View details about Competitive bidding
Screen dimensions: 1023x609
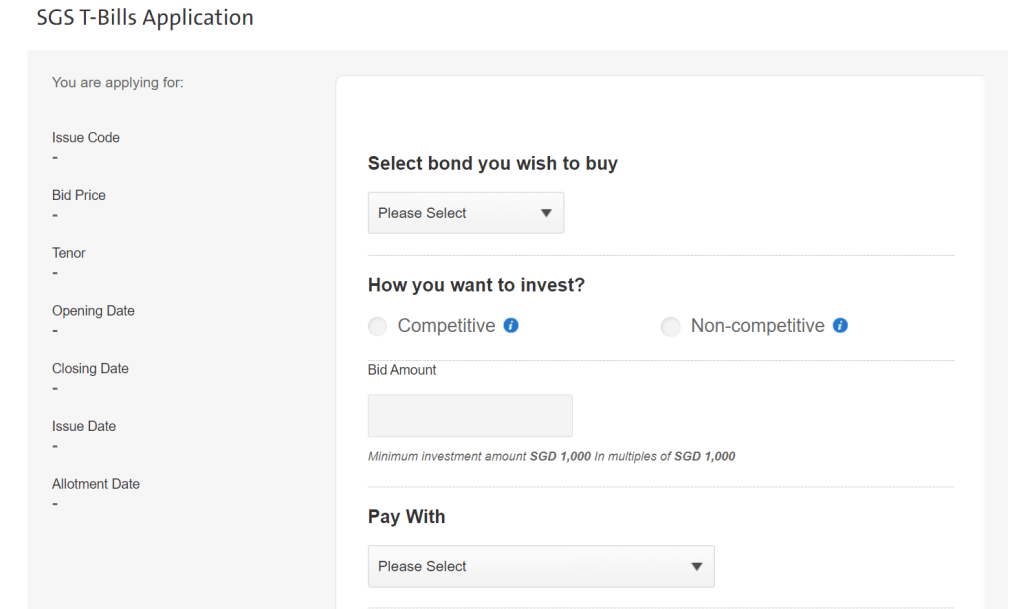click(x=511, y=325)
